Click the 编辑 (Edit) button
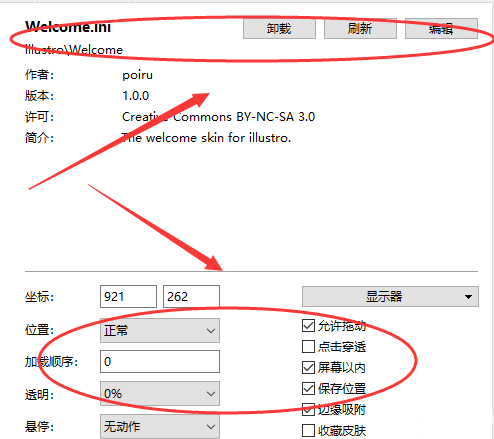494x439 pixels. (441, 29)
